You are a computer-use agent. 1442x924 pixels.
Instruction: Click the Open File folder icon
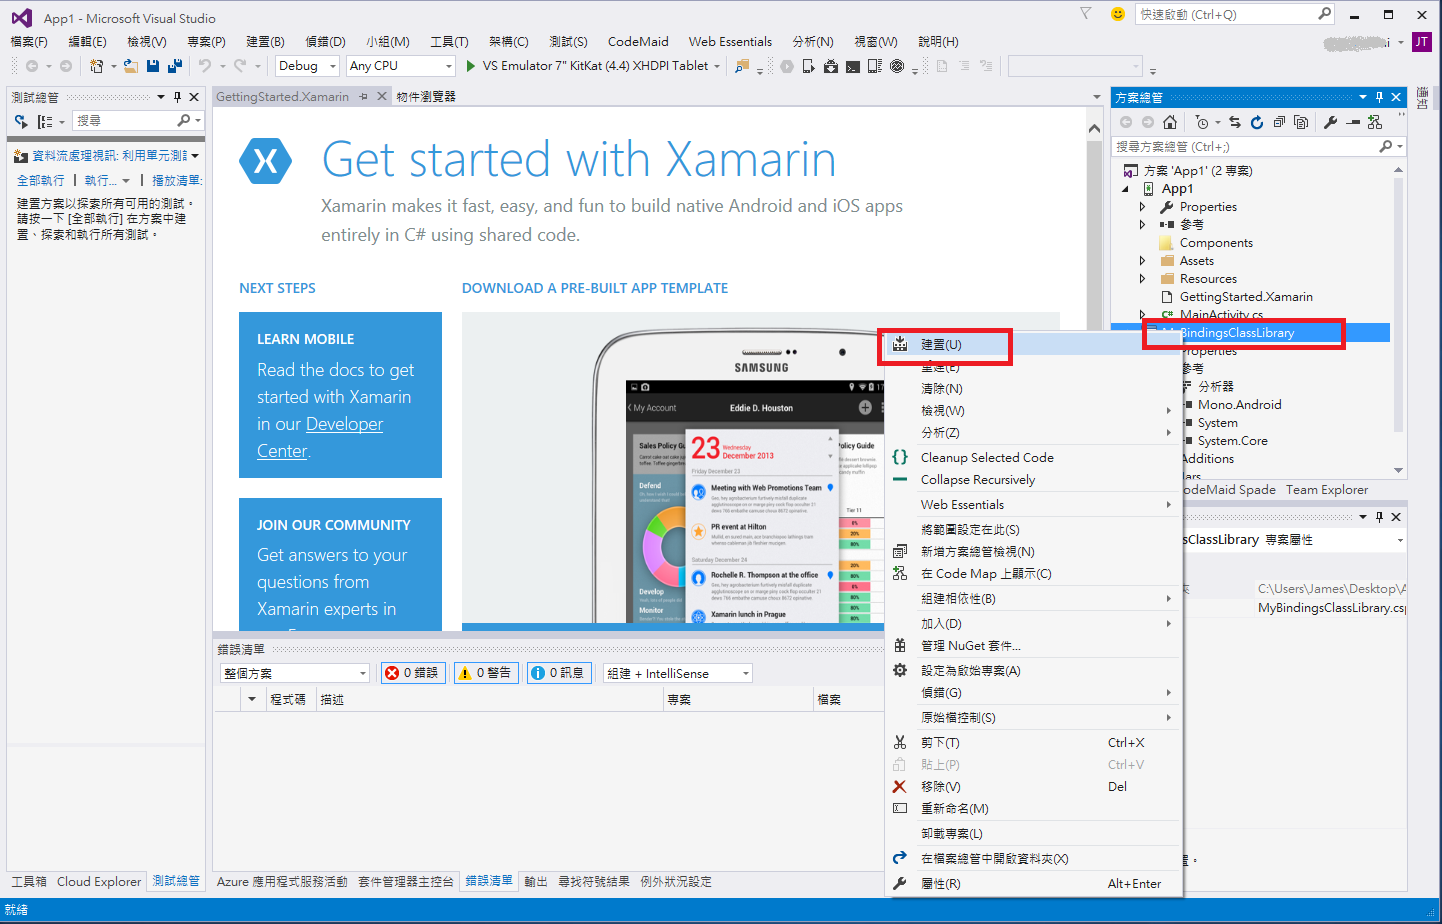point(131,66)
